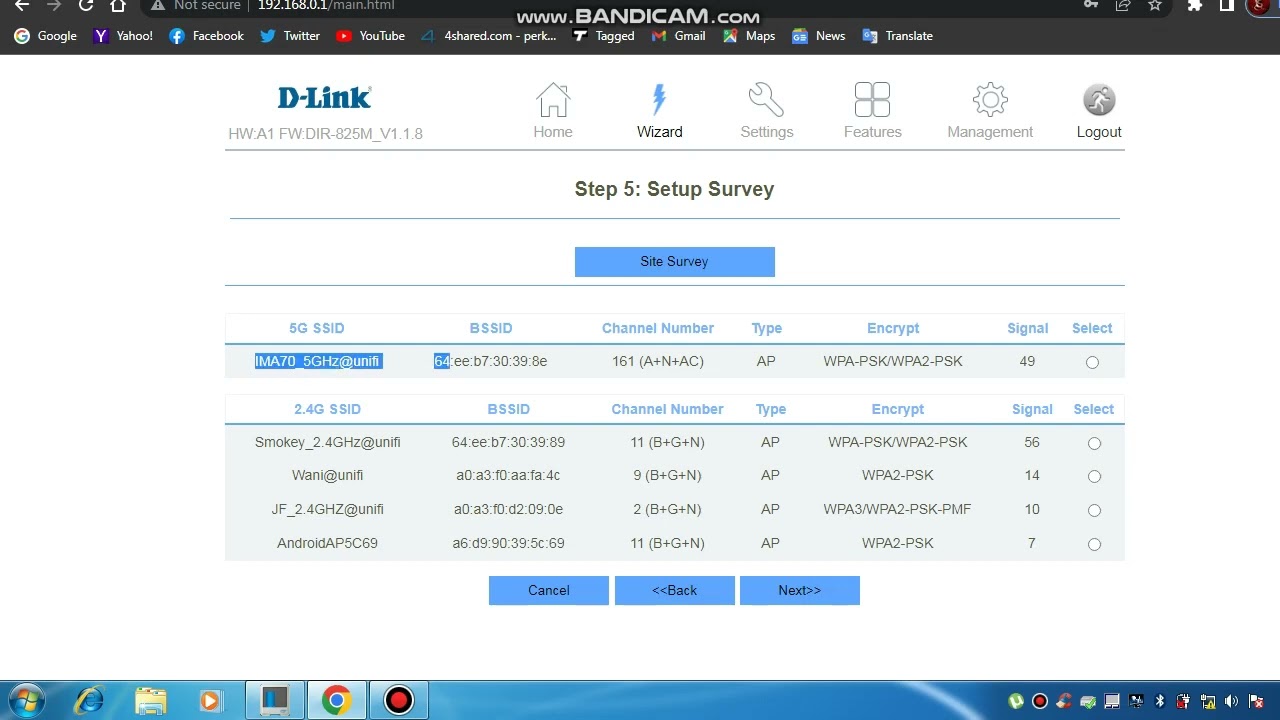Open the YouTube bookmark

point(370,36)
